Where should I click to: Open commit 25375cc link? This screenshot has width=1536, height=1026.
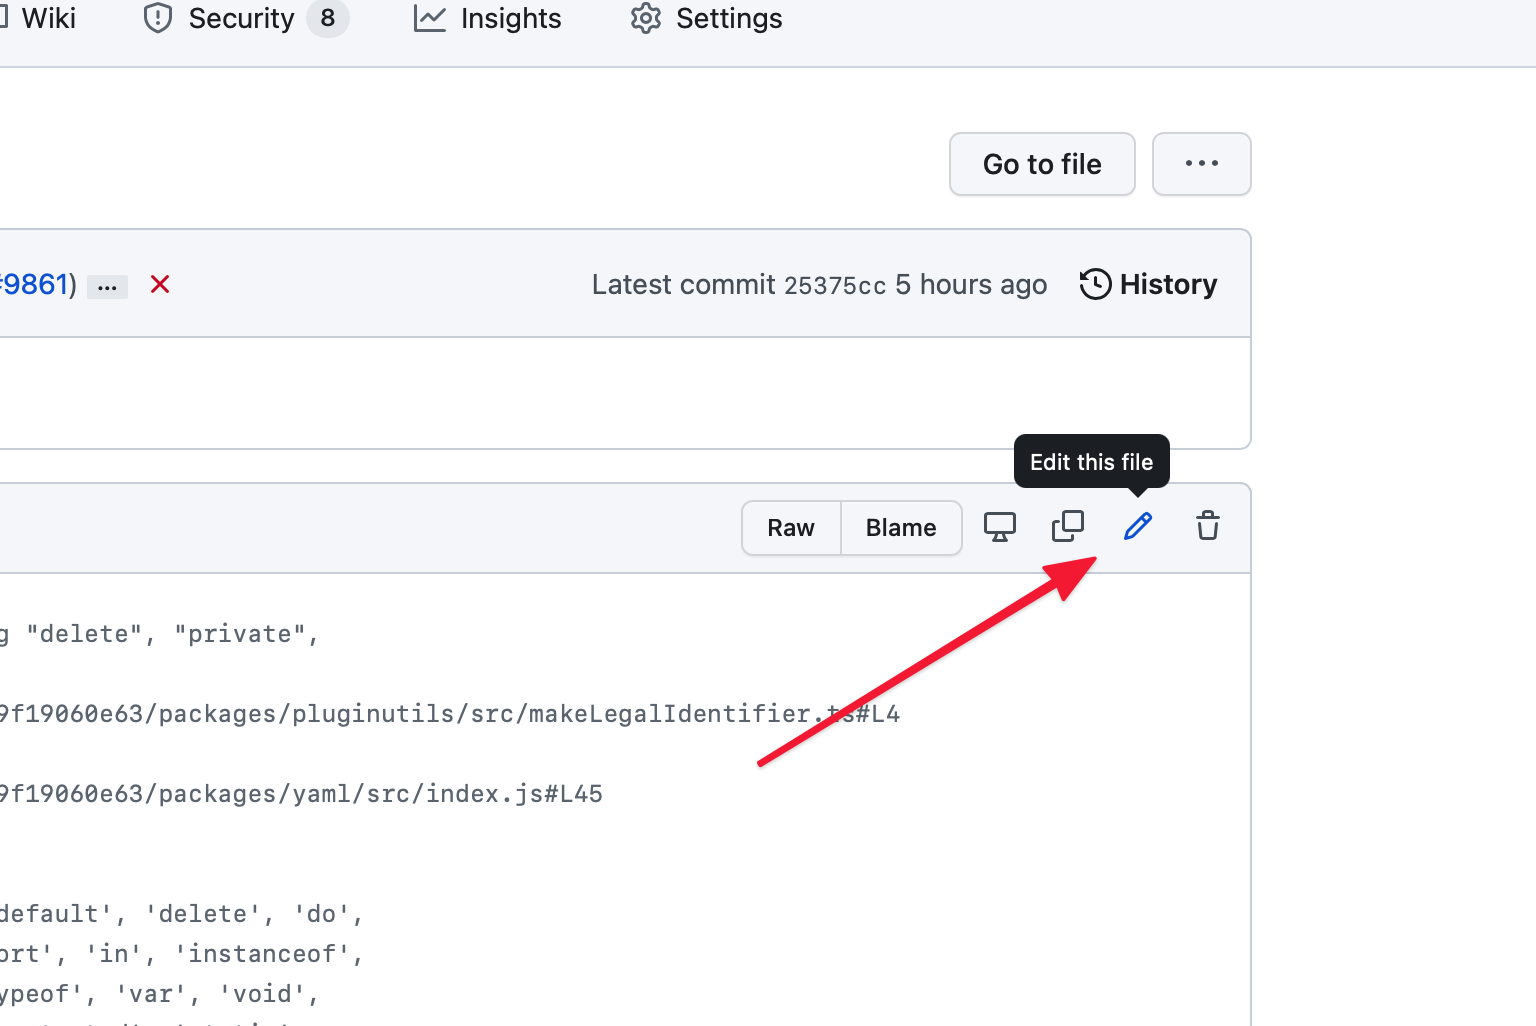[x=835, y=286]
